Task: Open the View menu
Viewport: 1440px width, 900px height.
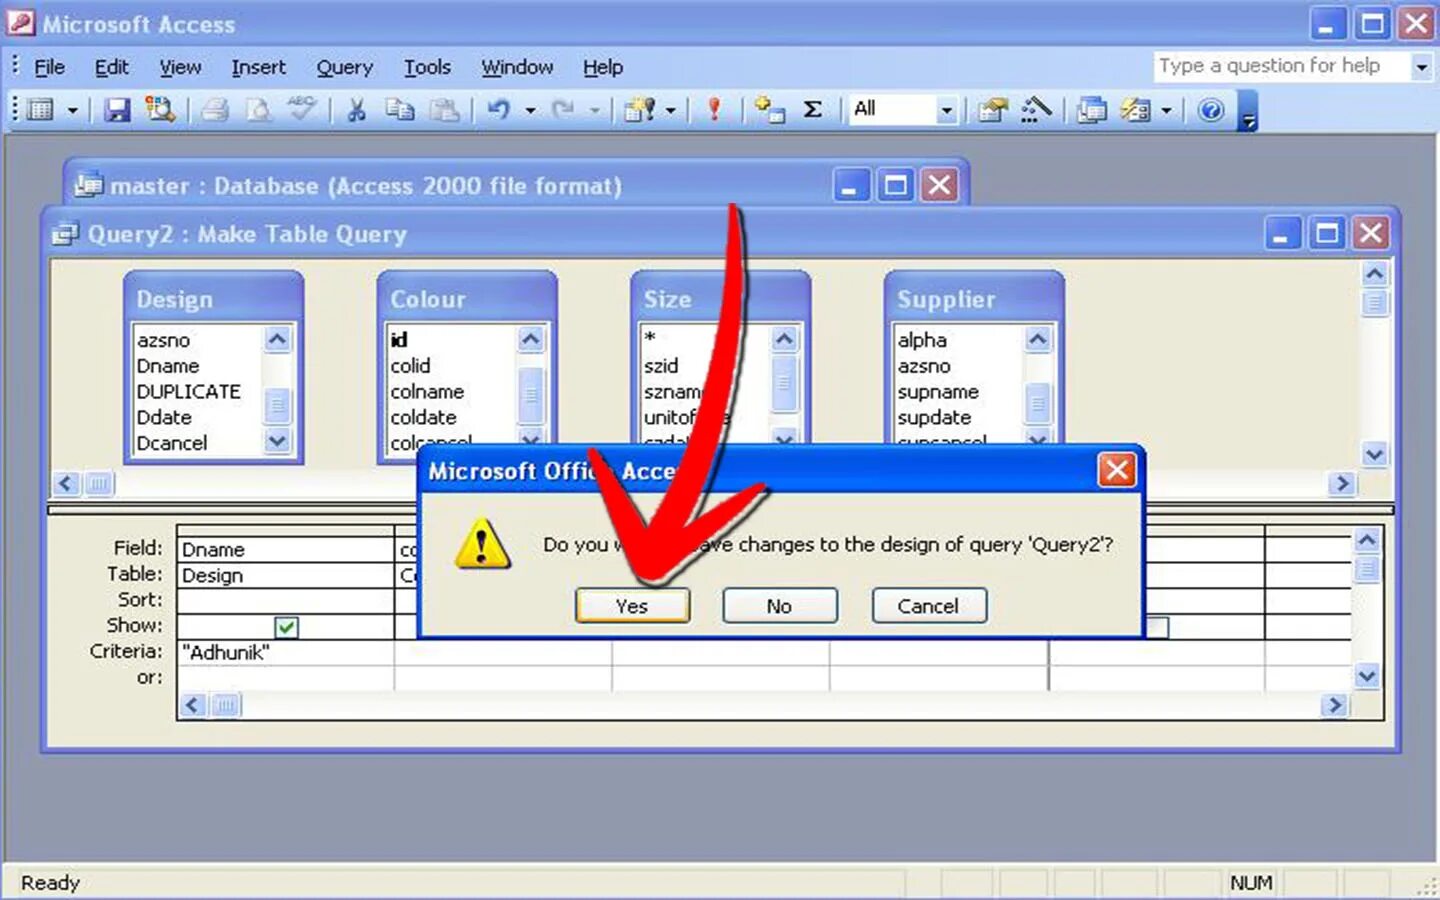Action: click(180, 67)
